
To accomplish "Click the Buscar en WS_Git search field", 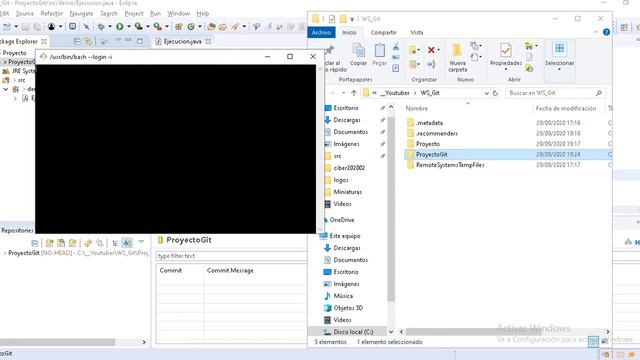I will coord(555,93).
